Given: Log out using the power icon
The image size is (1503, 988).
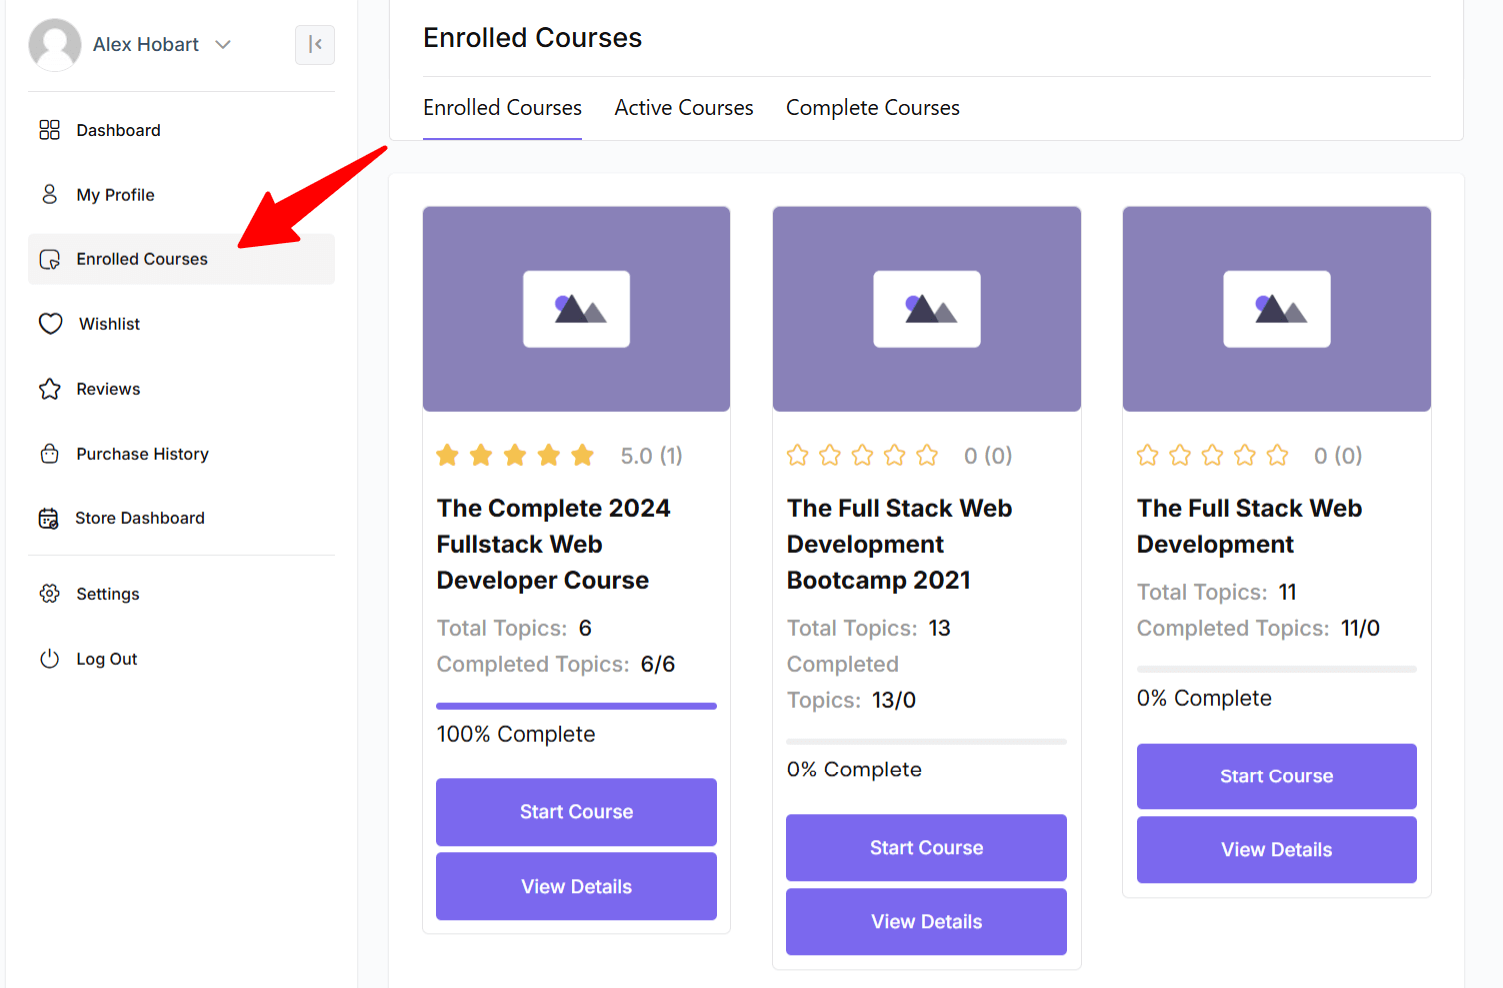Looking at the screenshot, I should 50,658.
